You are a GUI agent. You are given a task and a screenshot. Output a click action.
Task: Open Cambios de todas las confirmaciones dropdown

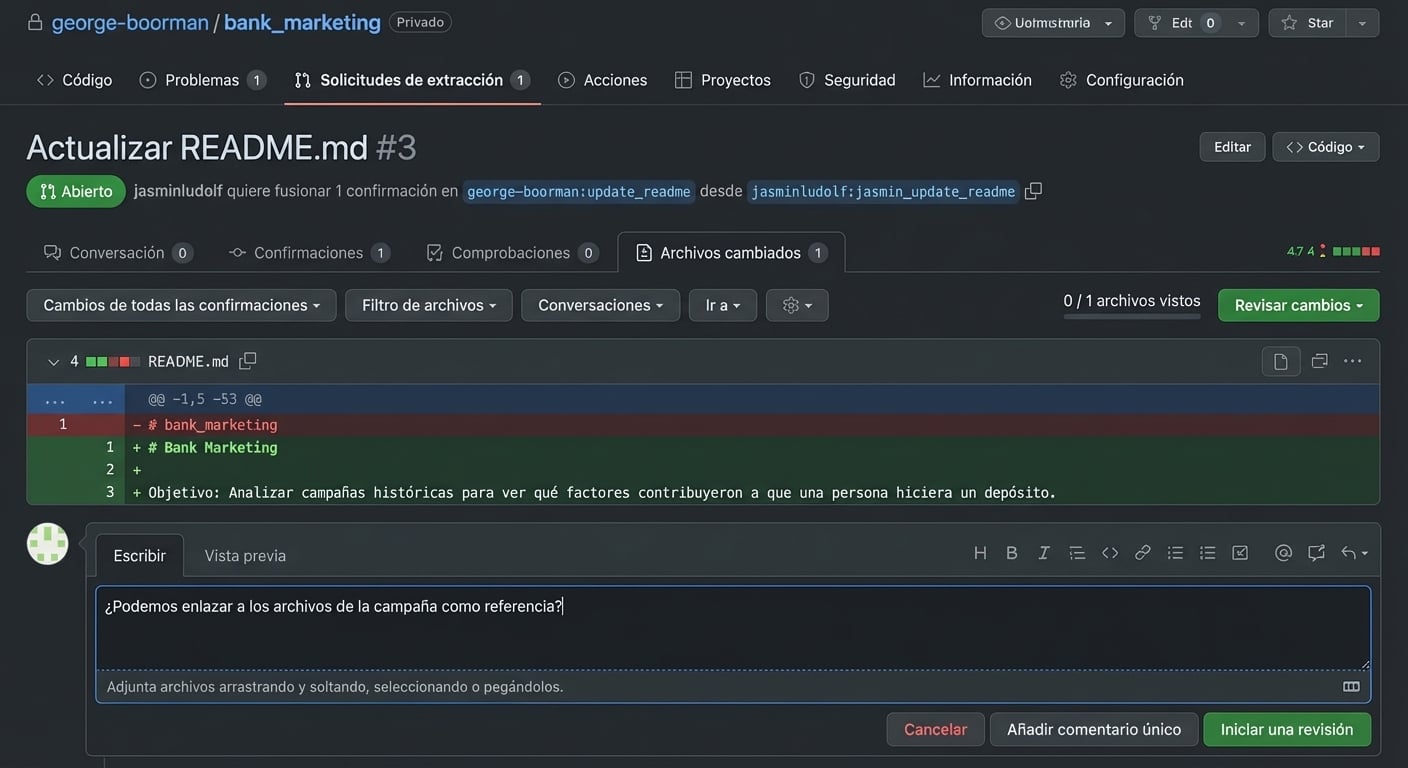[x=181, y=305]
